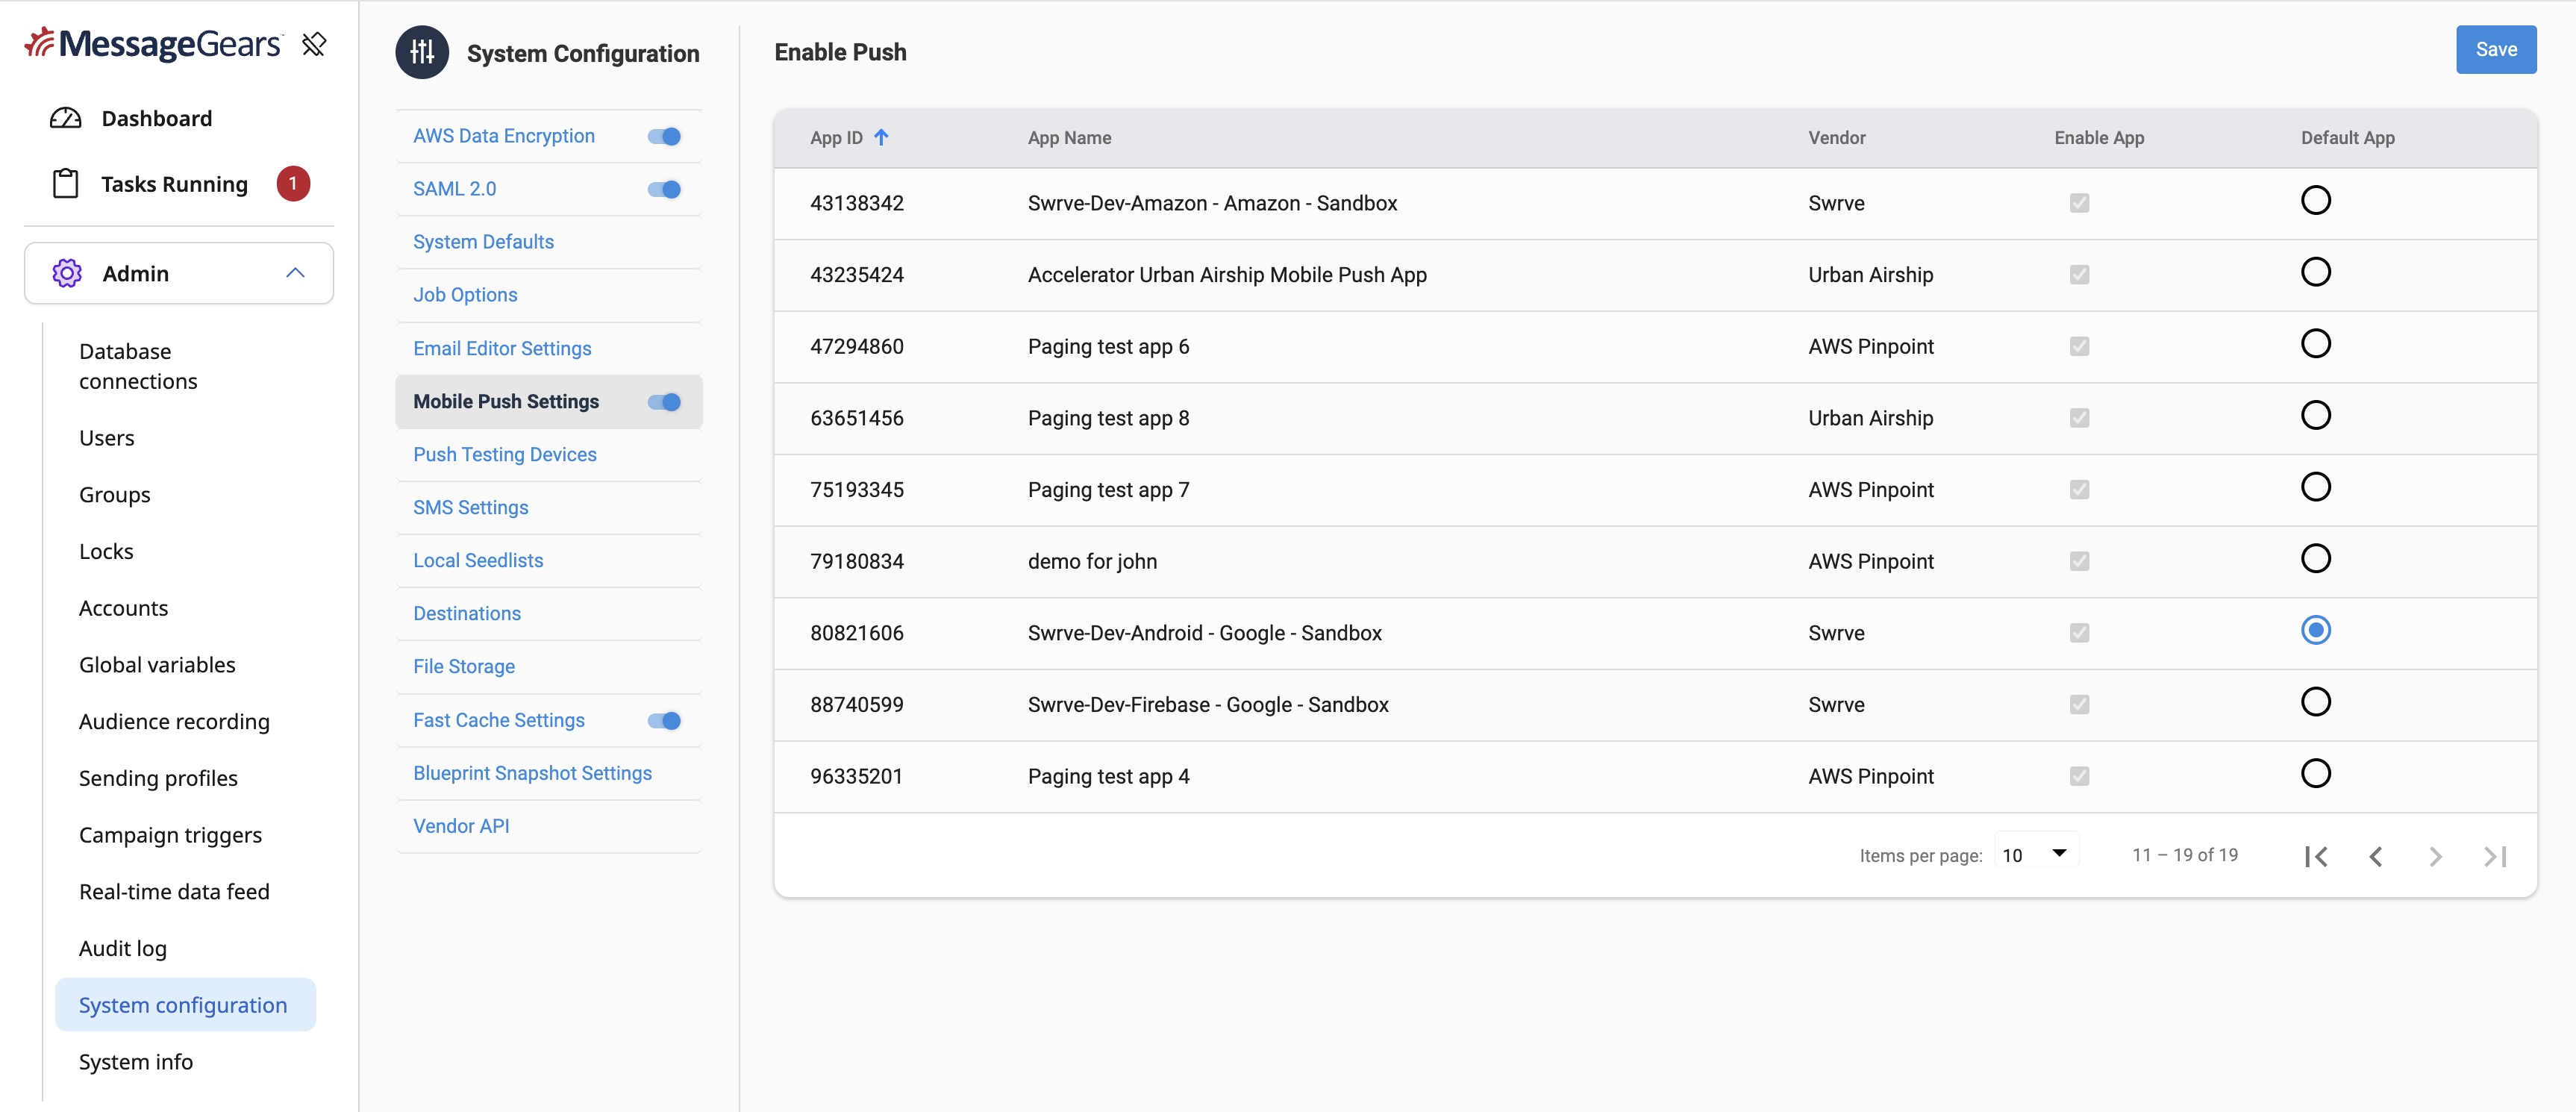
Task: Open Campaign triggers admin page
Action: point(170,835)
